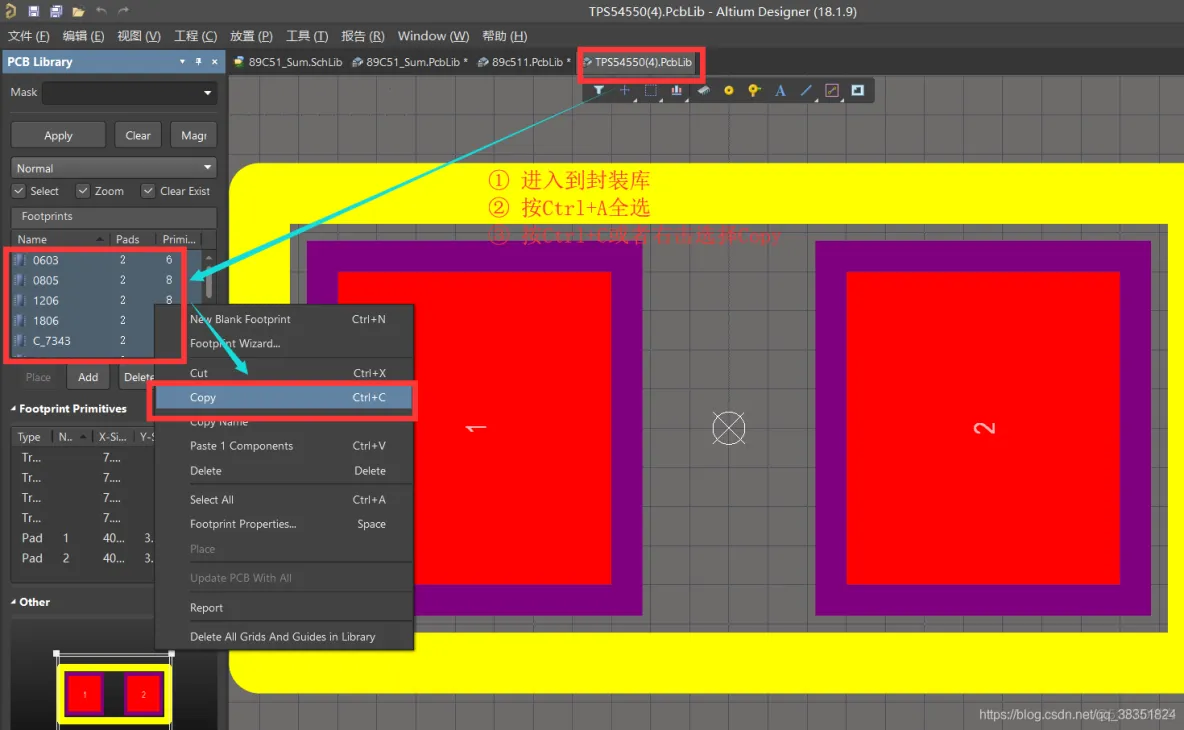Select the Place String text tool
The image size is (1184, 730).
click(781, 91)
